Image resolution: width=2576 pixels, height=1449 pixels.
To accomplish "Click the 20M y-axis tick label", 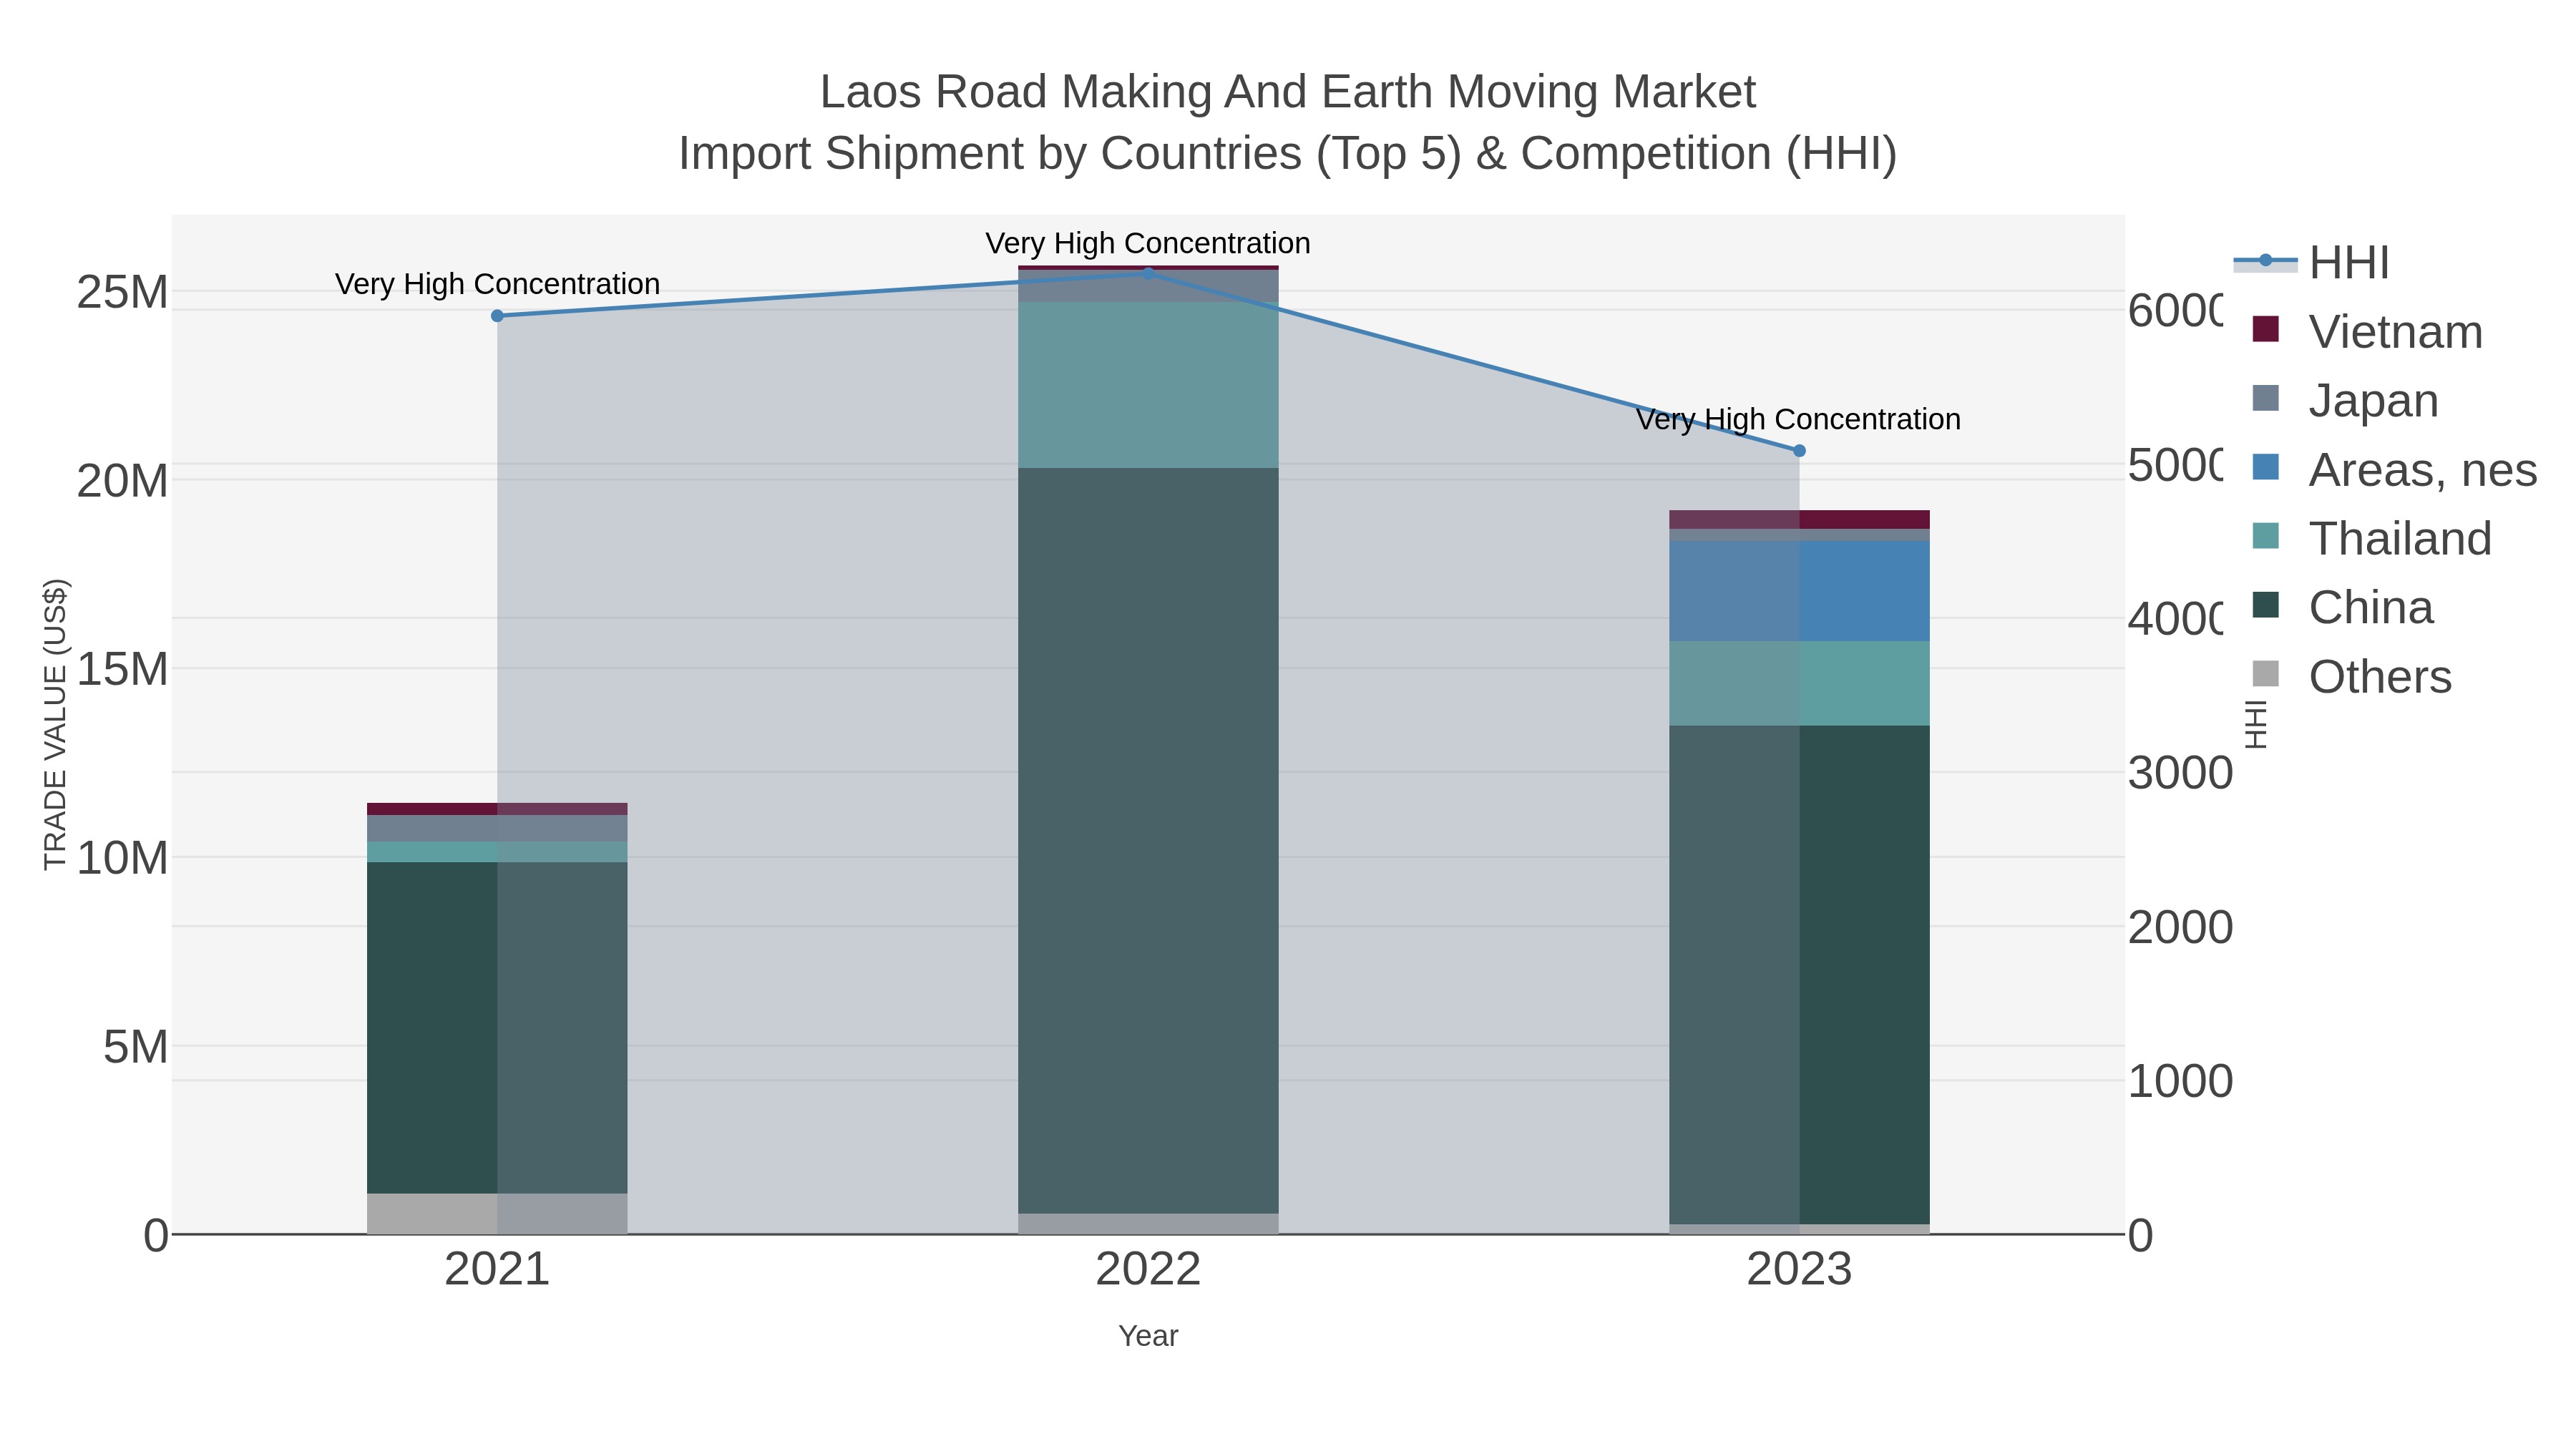I will pyautogui.click(x=122, y=481).
